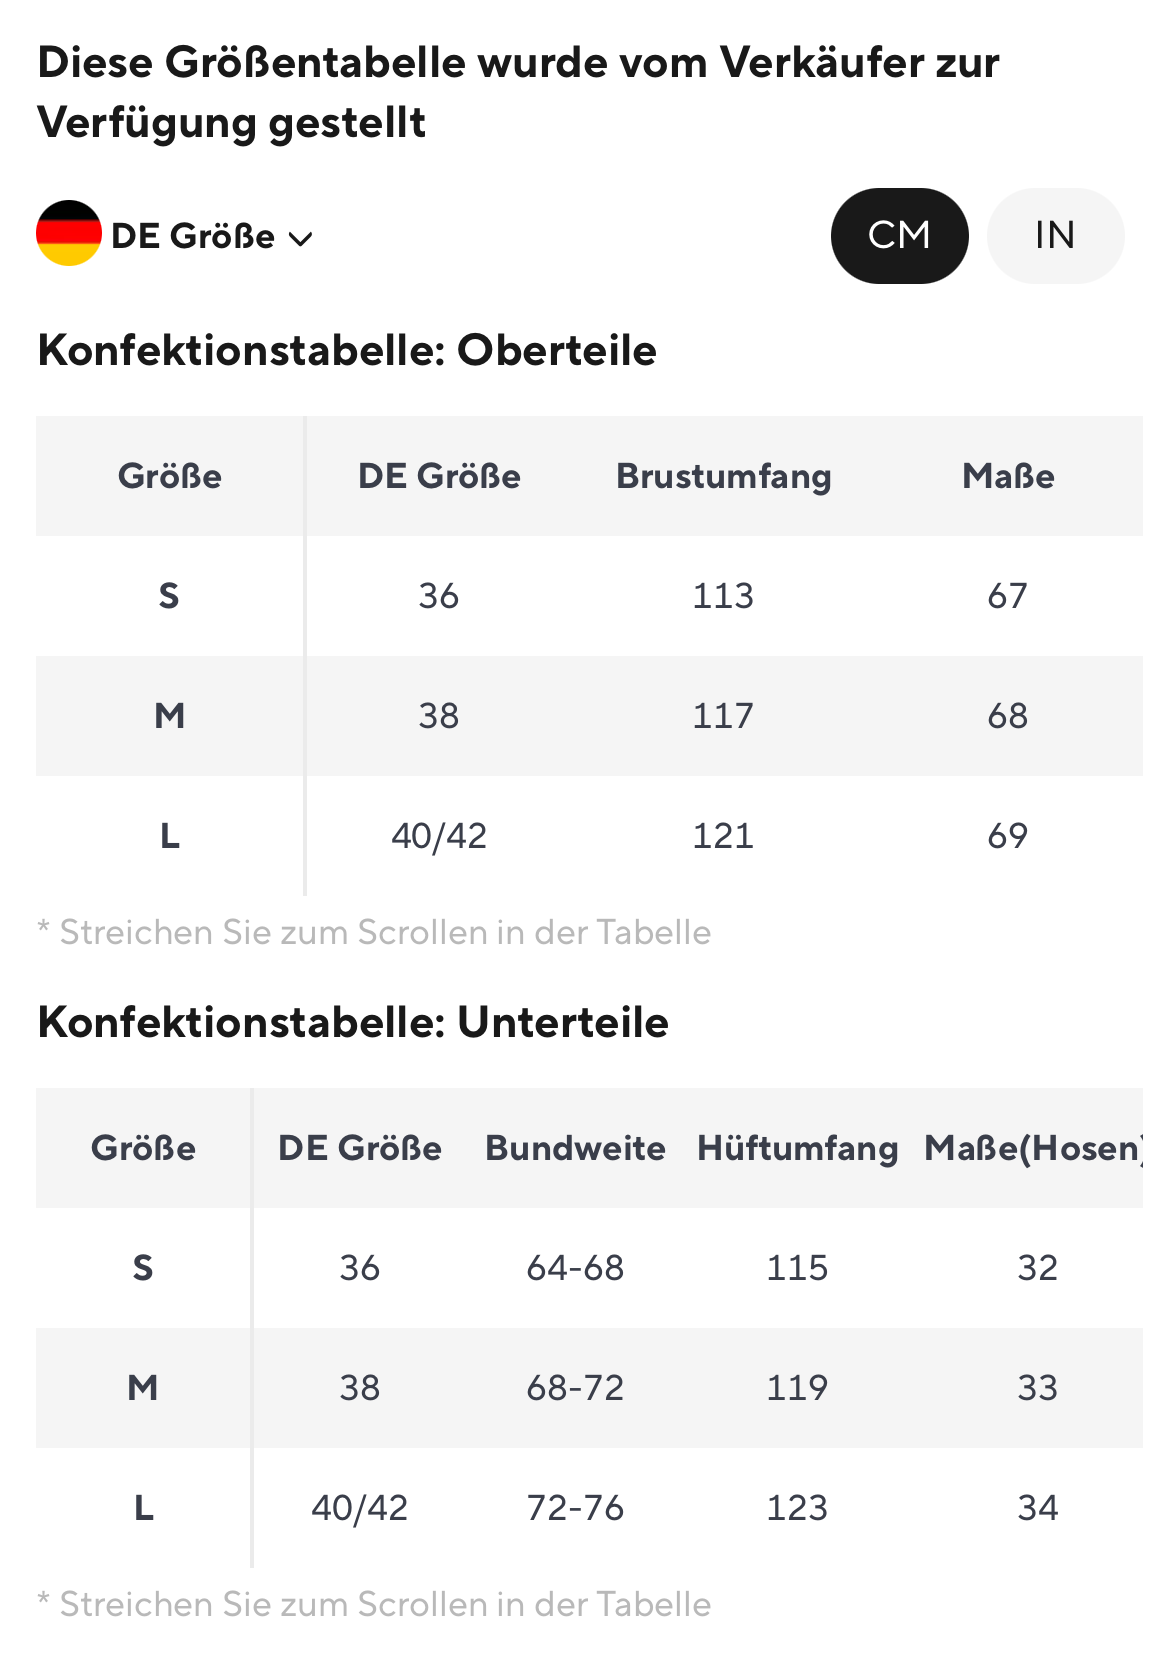Select size M row in Unterteile table

(x=143, y=1388)
